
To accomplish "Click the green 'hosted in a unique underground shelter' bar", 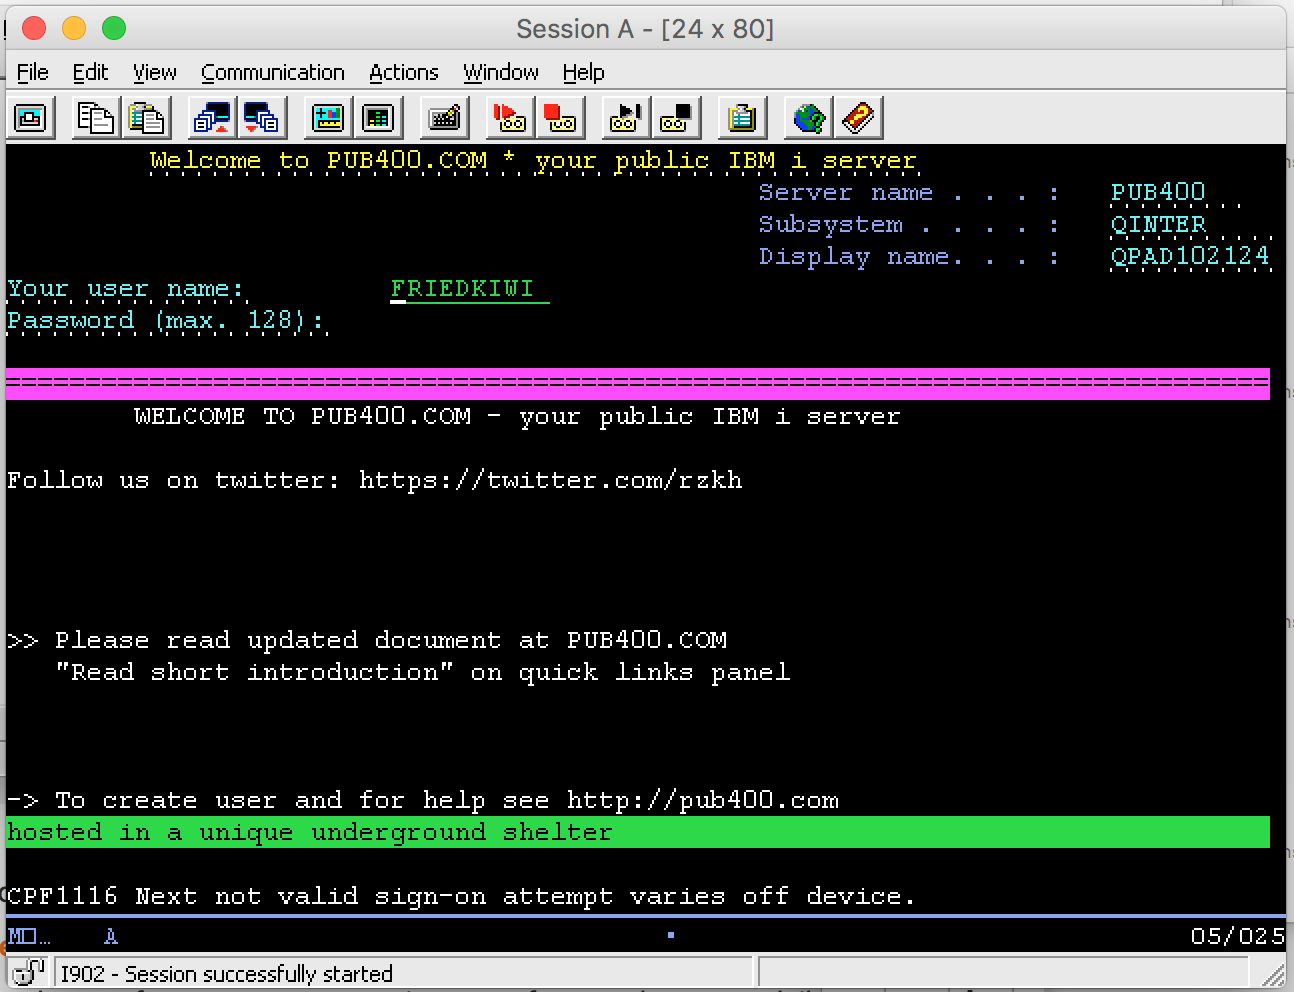I will tap(638, 832).
